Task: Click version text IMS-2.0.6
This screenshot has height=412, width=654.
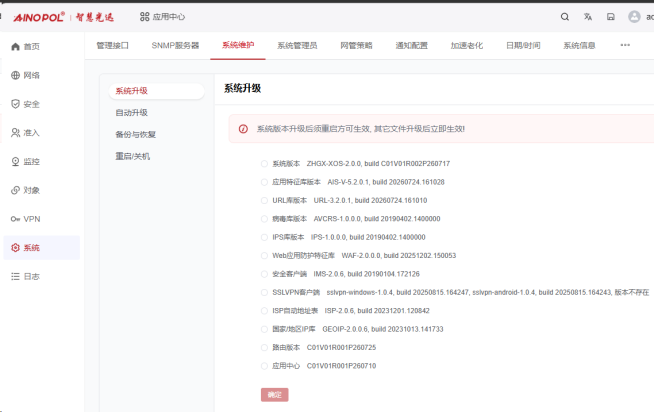Action: click(x=329, y=274)
